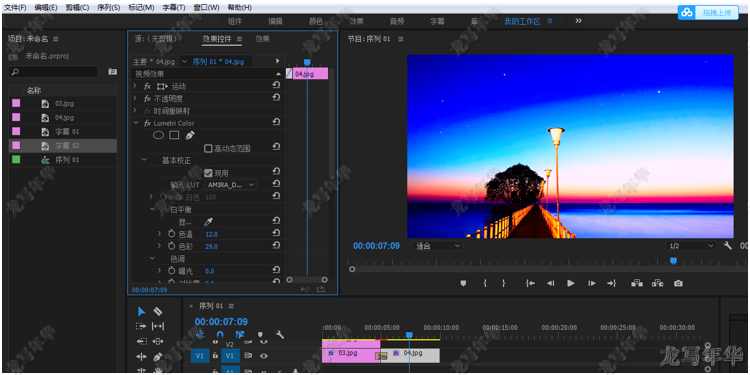The width and height of the screenshot is (750, 375).
Task: Toggle the Lumetri Color fx switch
Action: 147,123
